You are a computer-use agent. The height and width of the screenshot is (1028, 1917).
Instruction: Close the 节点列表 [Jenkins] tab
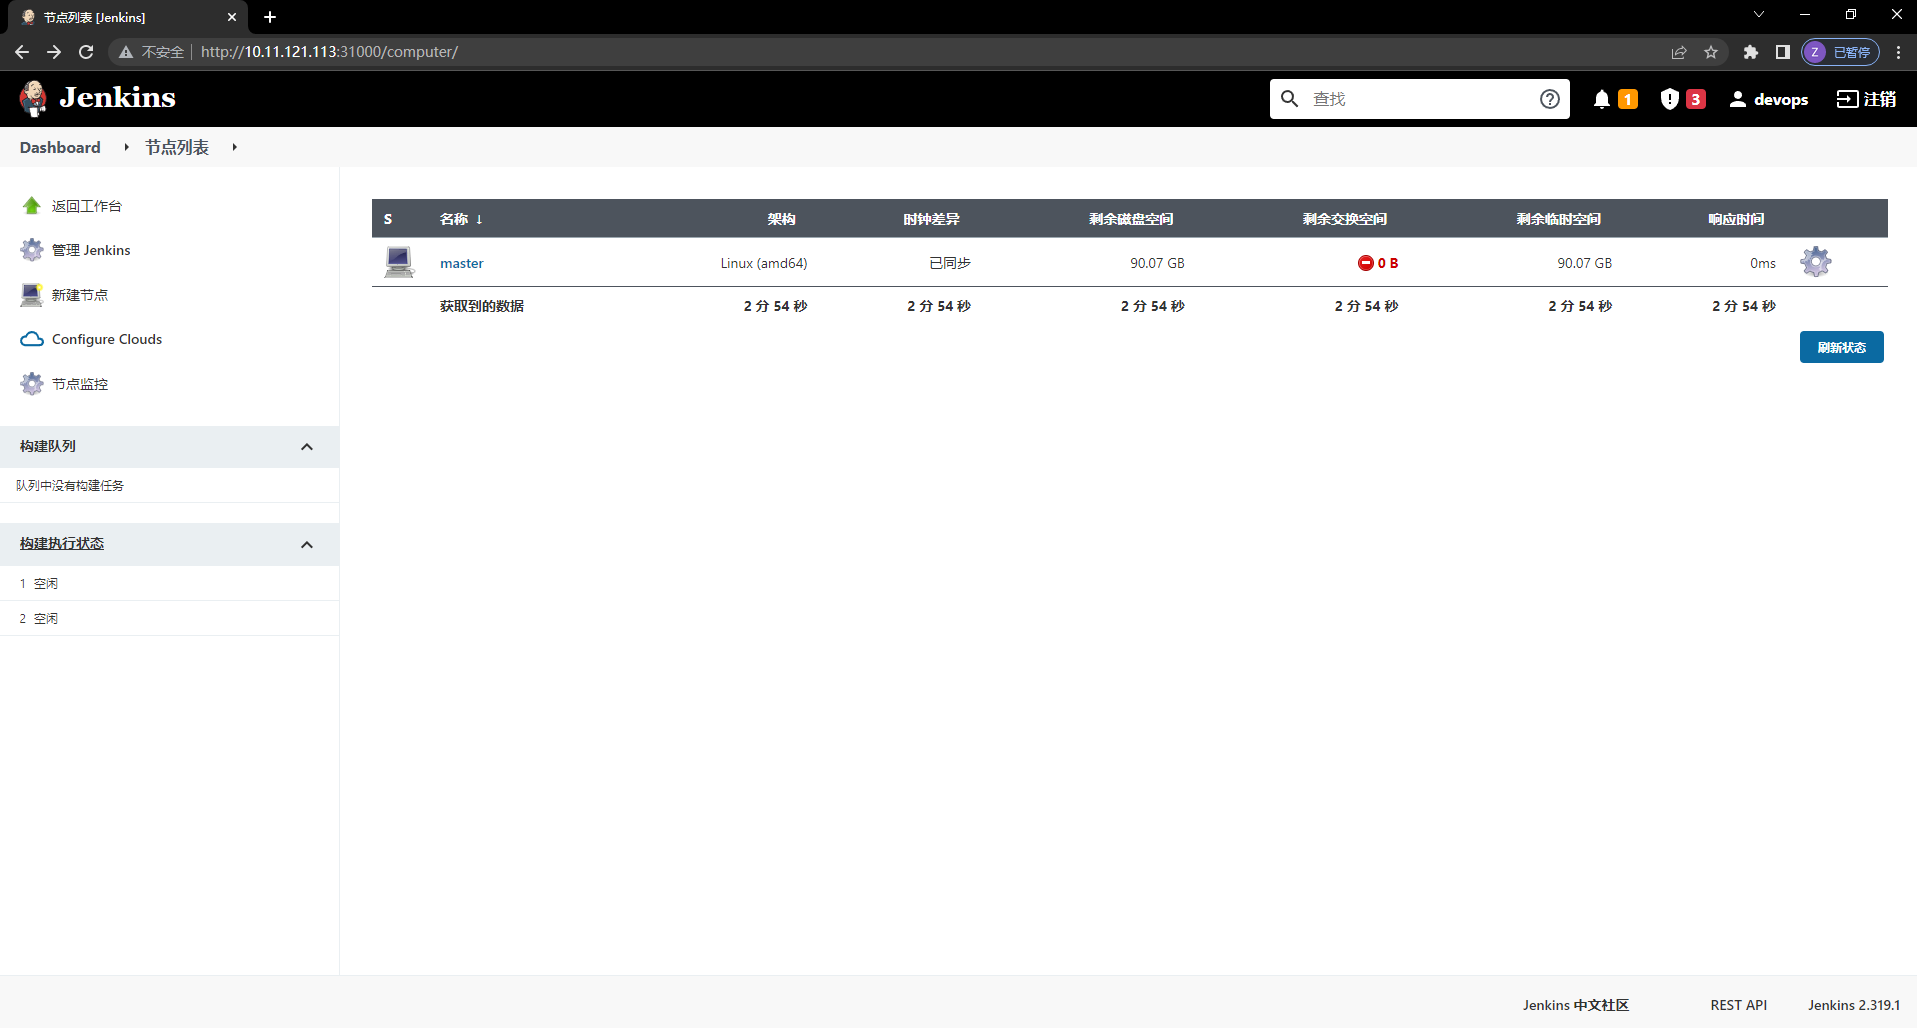[232, 17]
